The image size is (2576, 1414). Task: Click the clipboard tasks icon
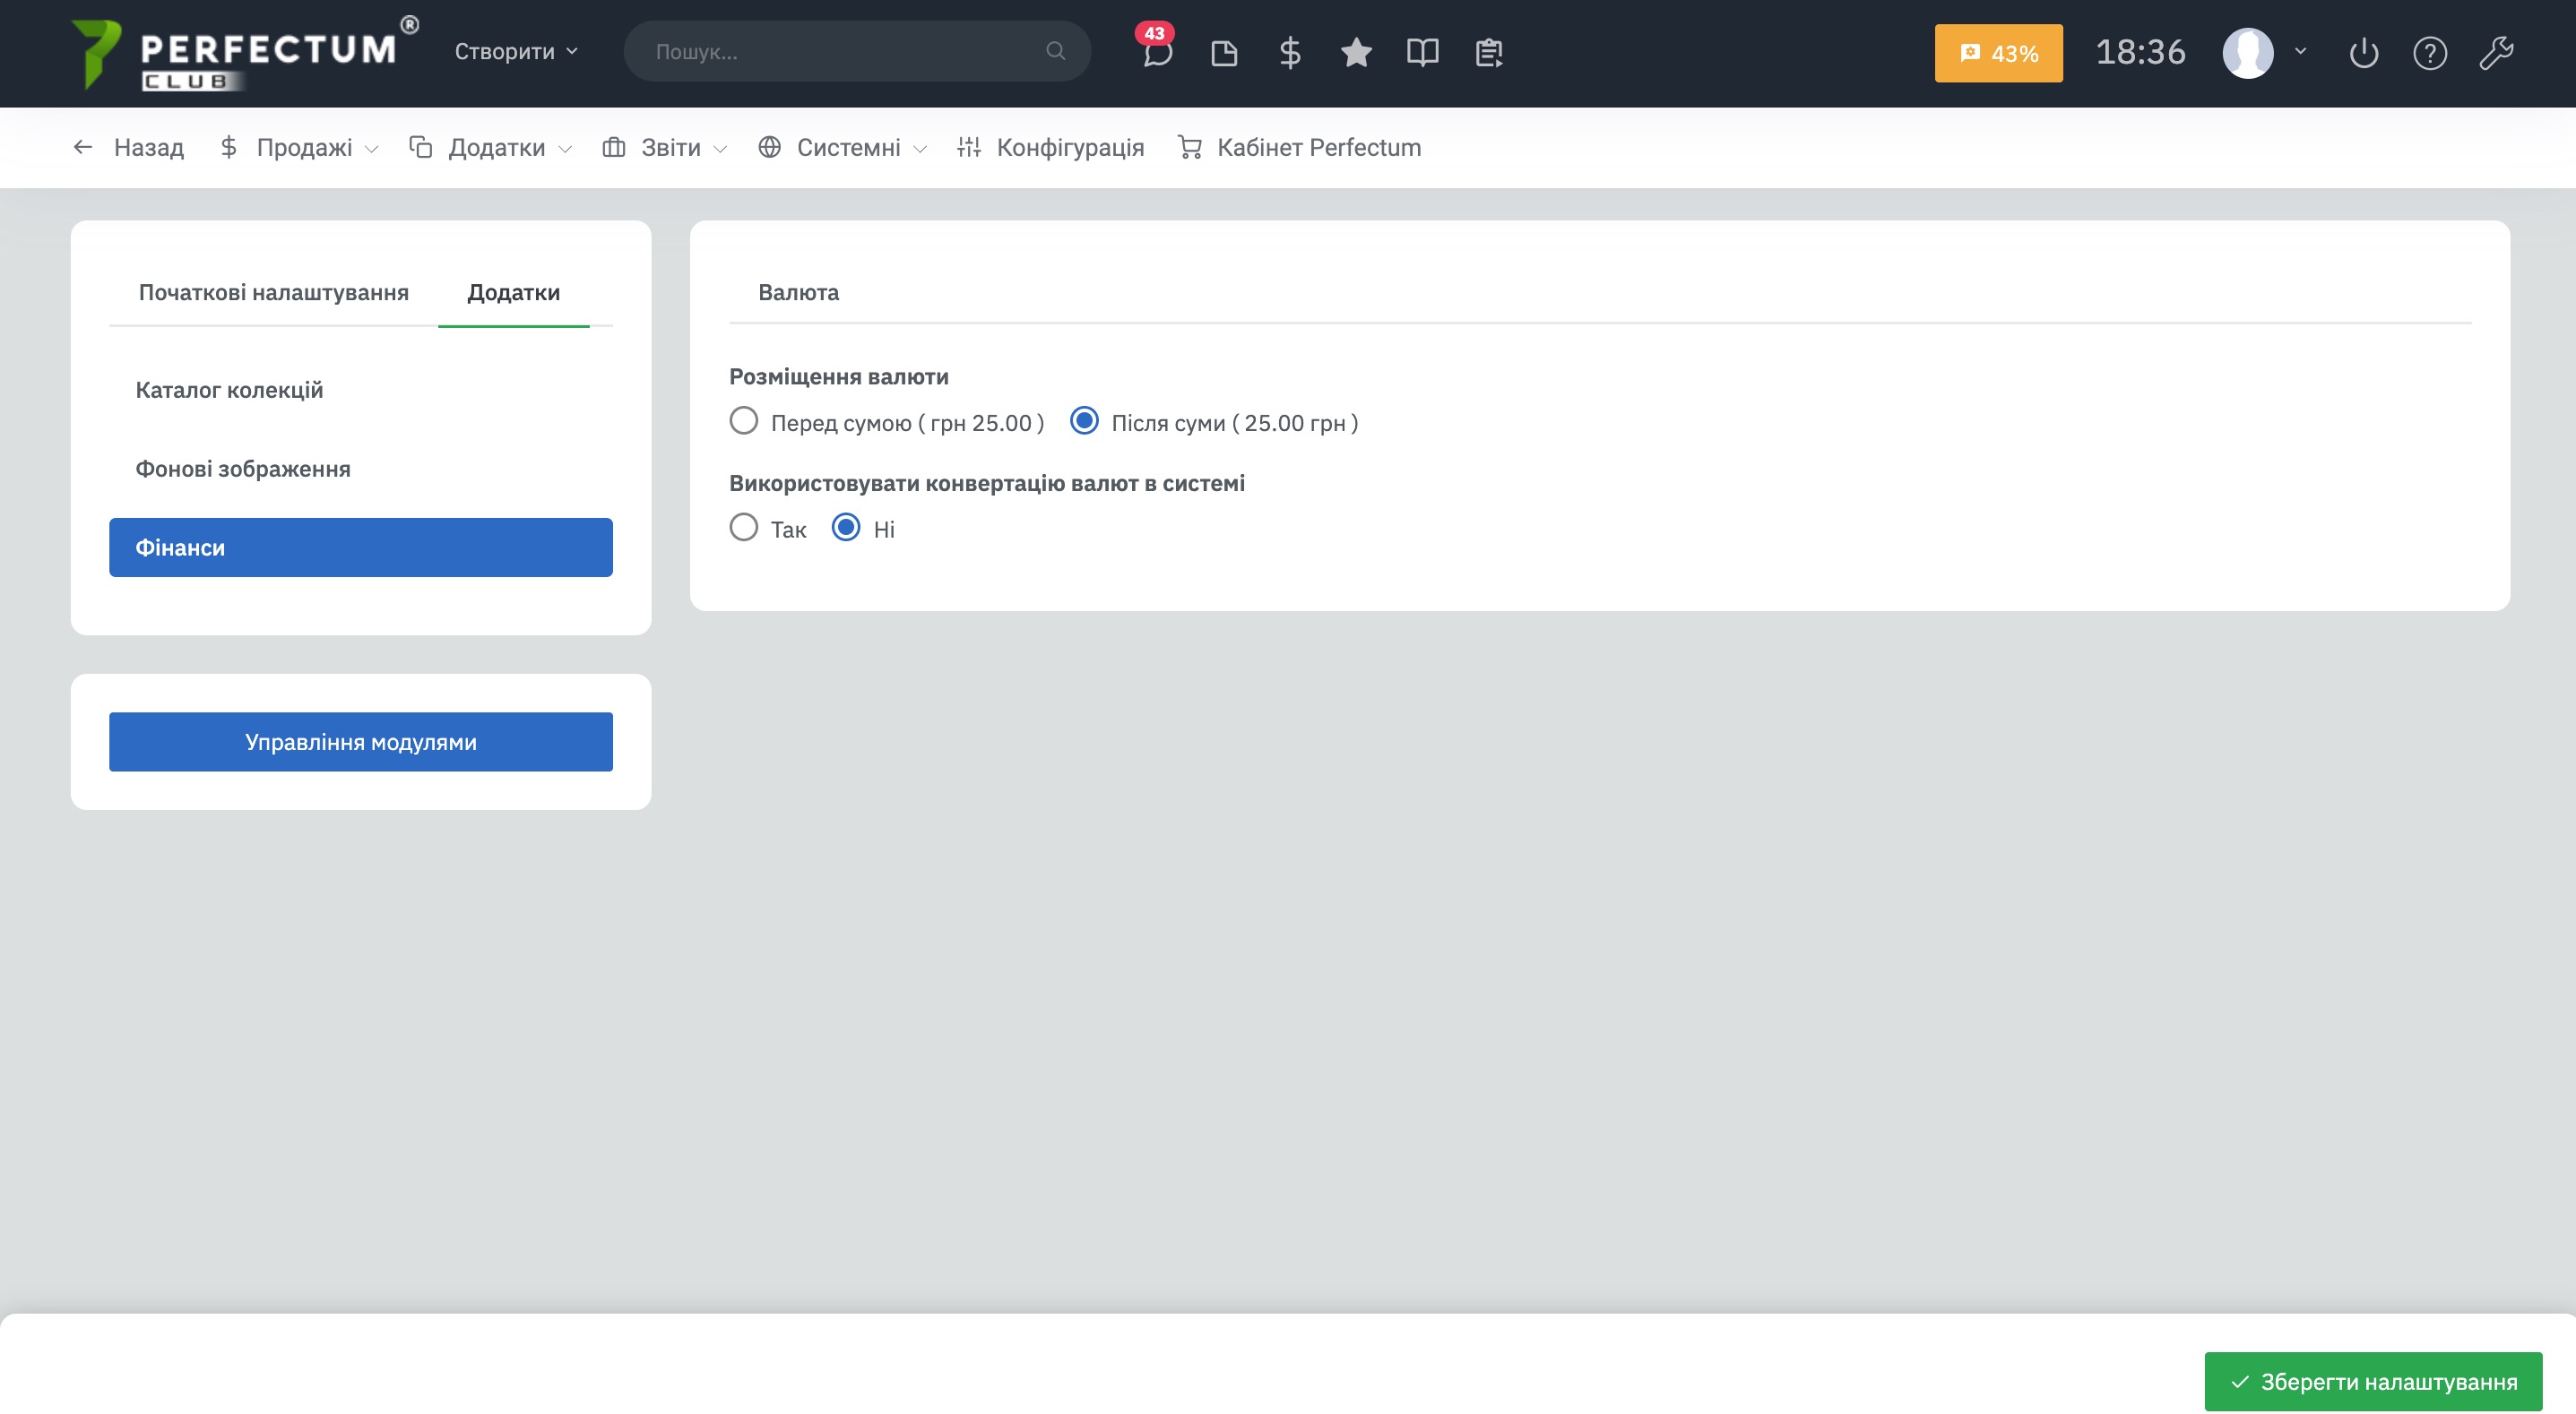1489,52
